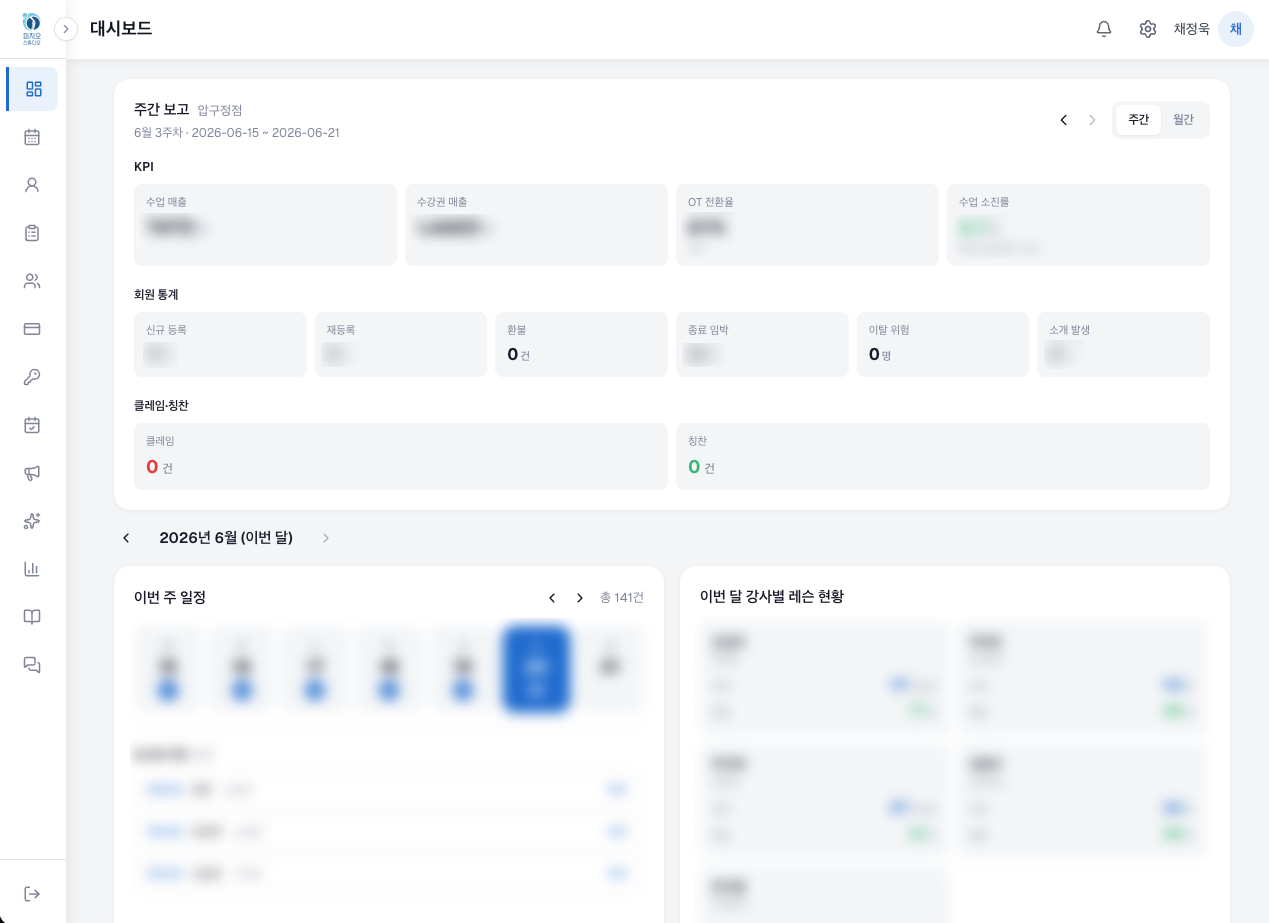Open the megaphone icon in sidebar
The height and width of the screenshot is (923, 1269).
[32, 473]
